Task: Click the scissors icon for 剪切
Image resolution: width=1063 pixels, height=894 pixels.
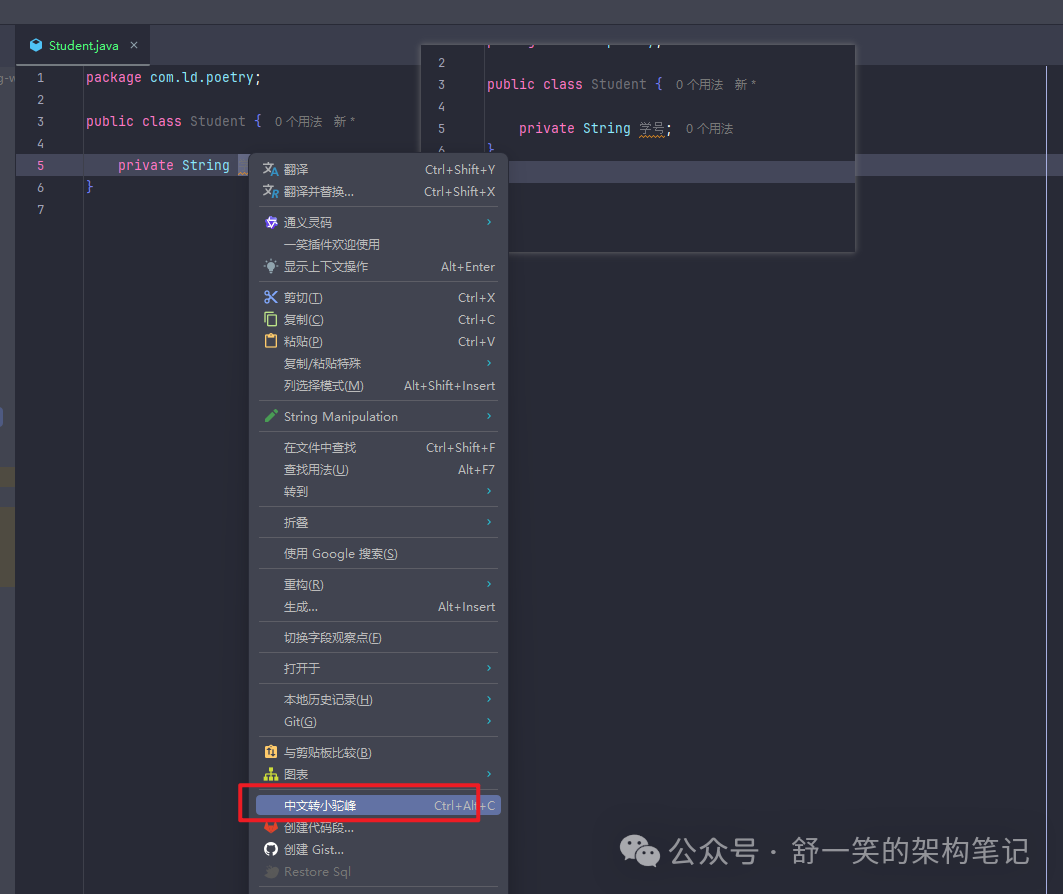Action: click(x=270, y=298)
